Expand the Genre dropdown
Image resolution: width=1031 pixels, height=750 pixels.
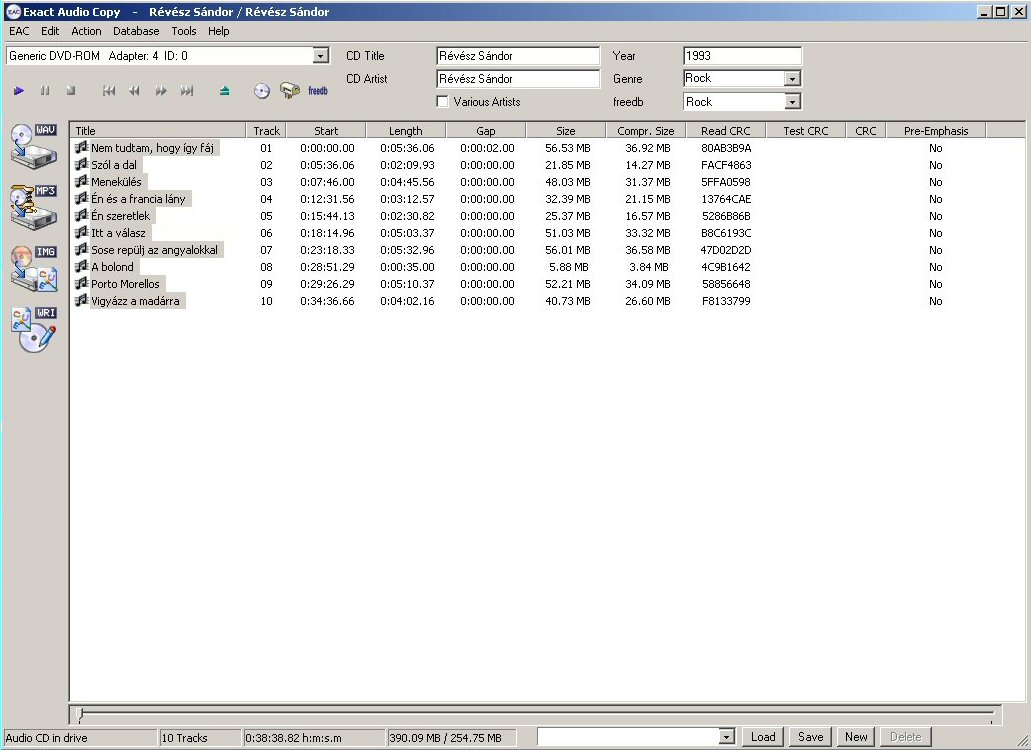pyautogui.click(x=792, y=79)
